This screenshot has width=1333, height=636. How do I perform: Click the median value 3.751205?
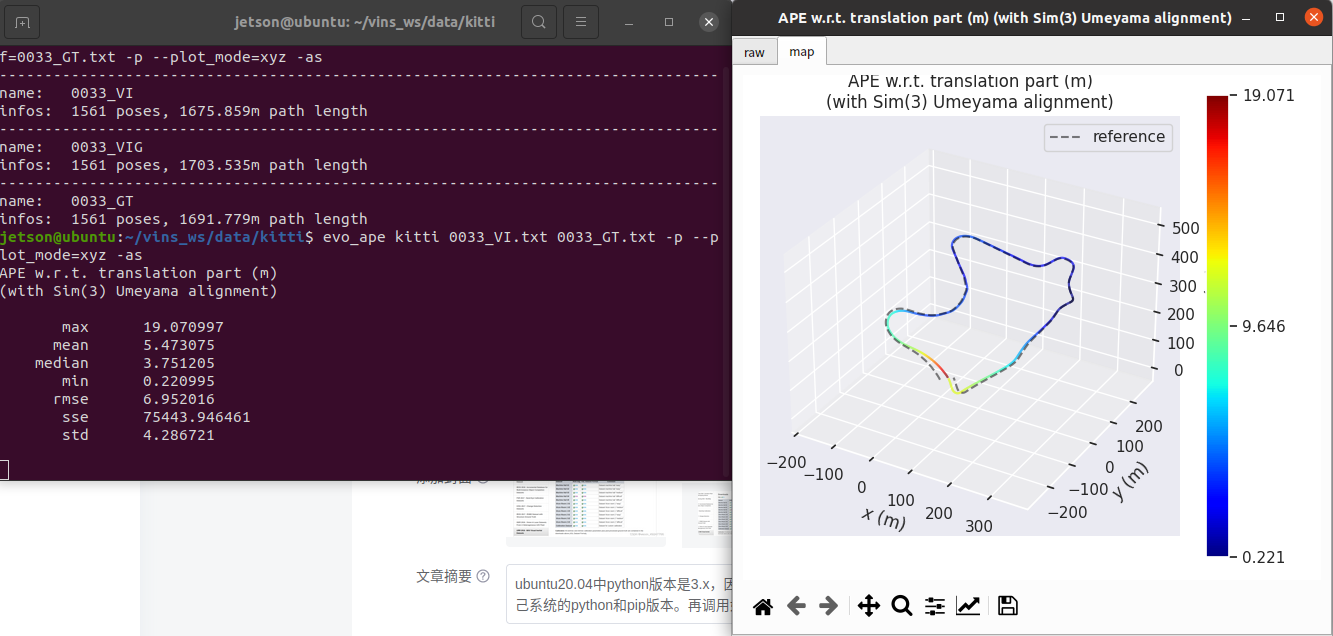point(178,363)
